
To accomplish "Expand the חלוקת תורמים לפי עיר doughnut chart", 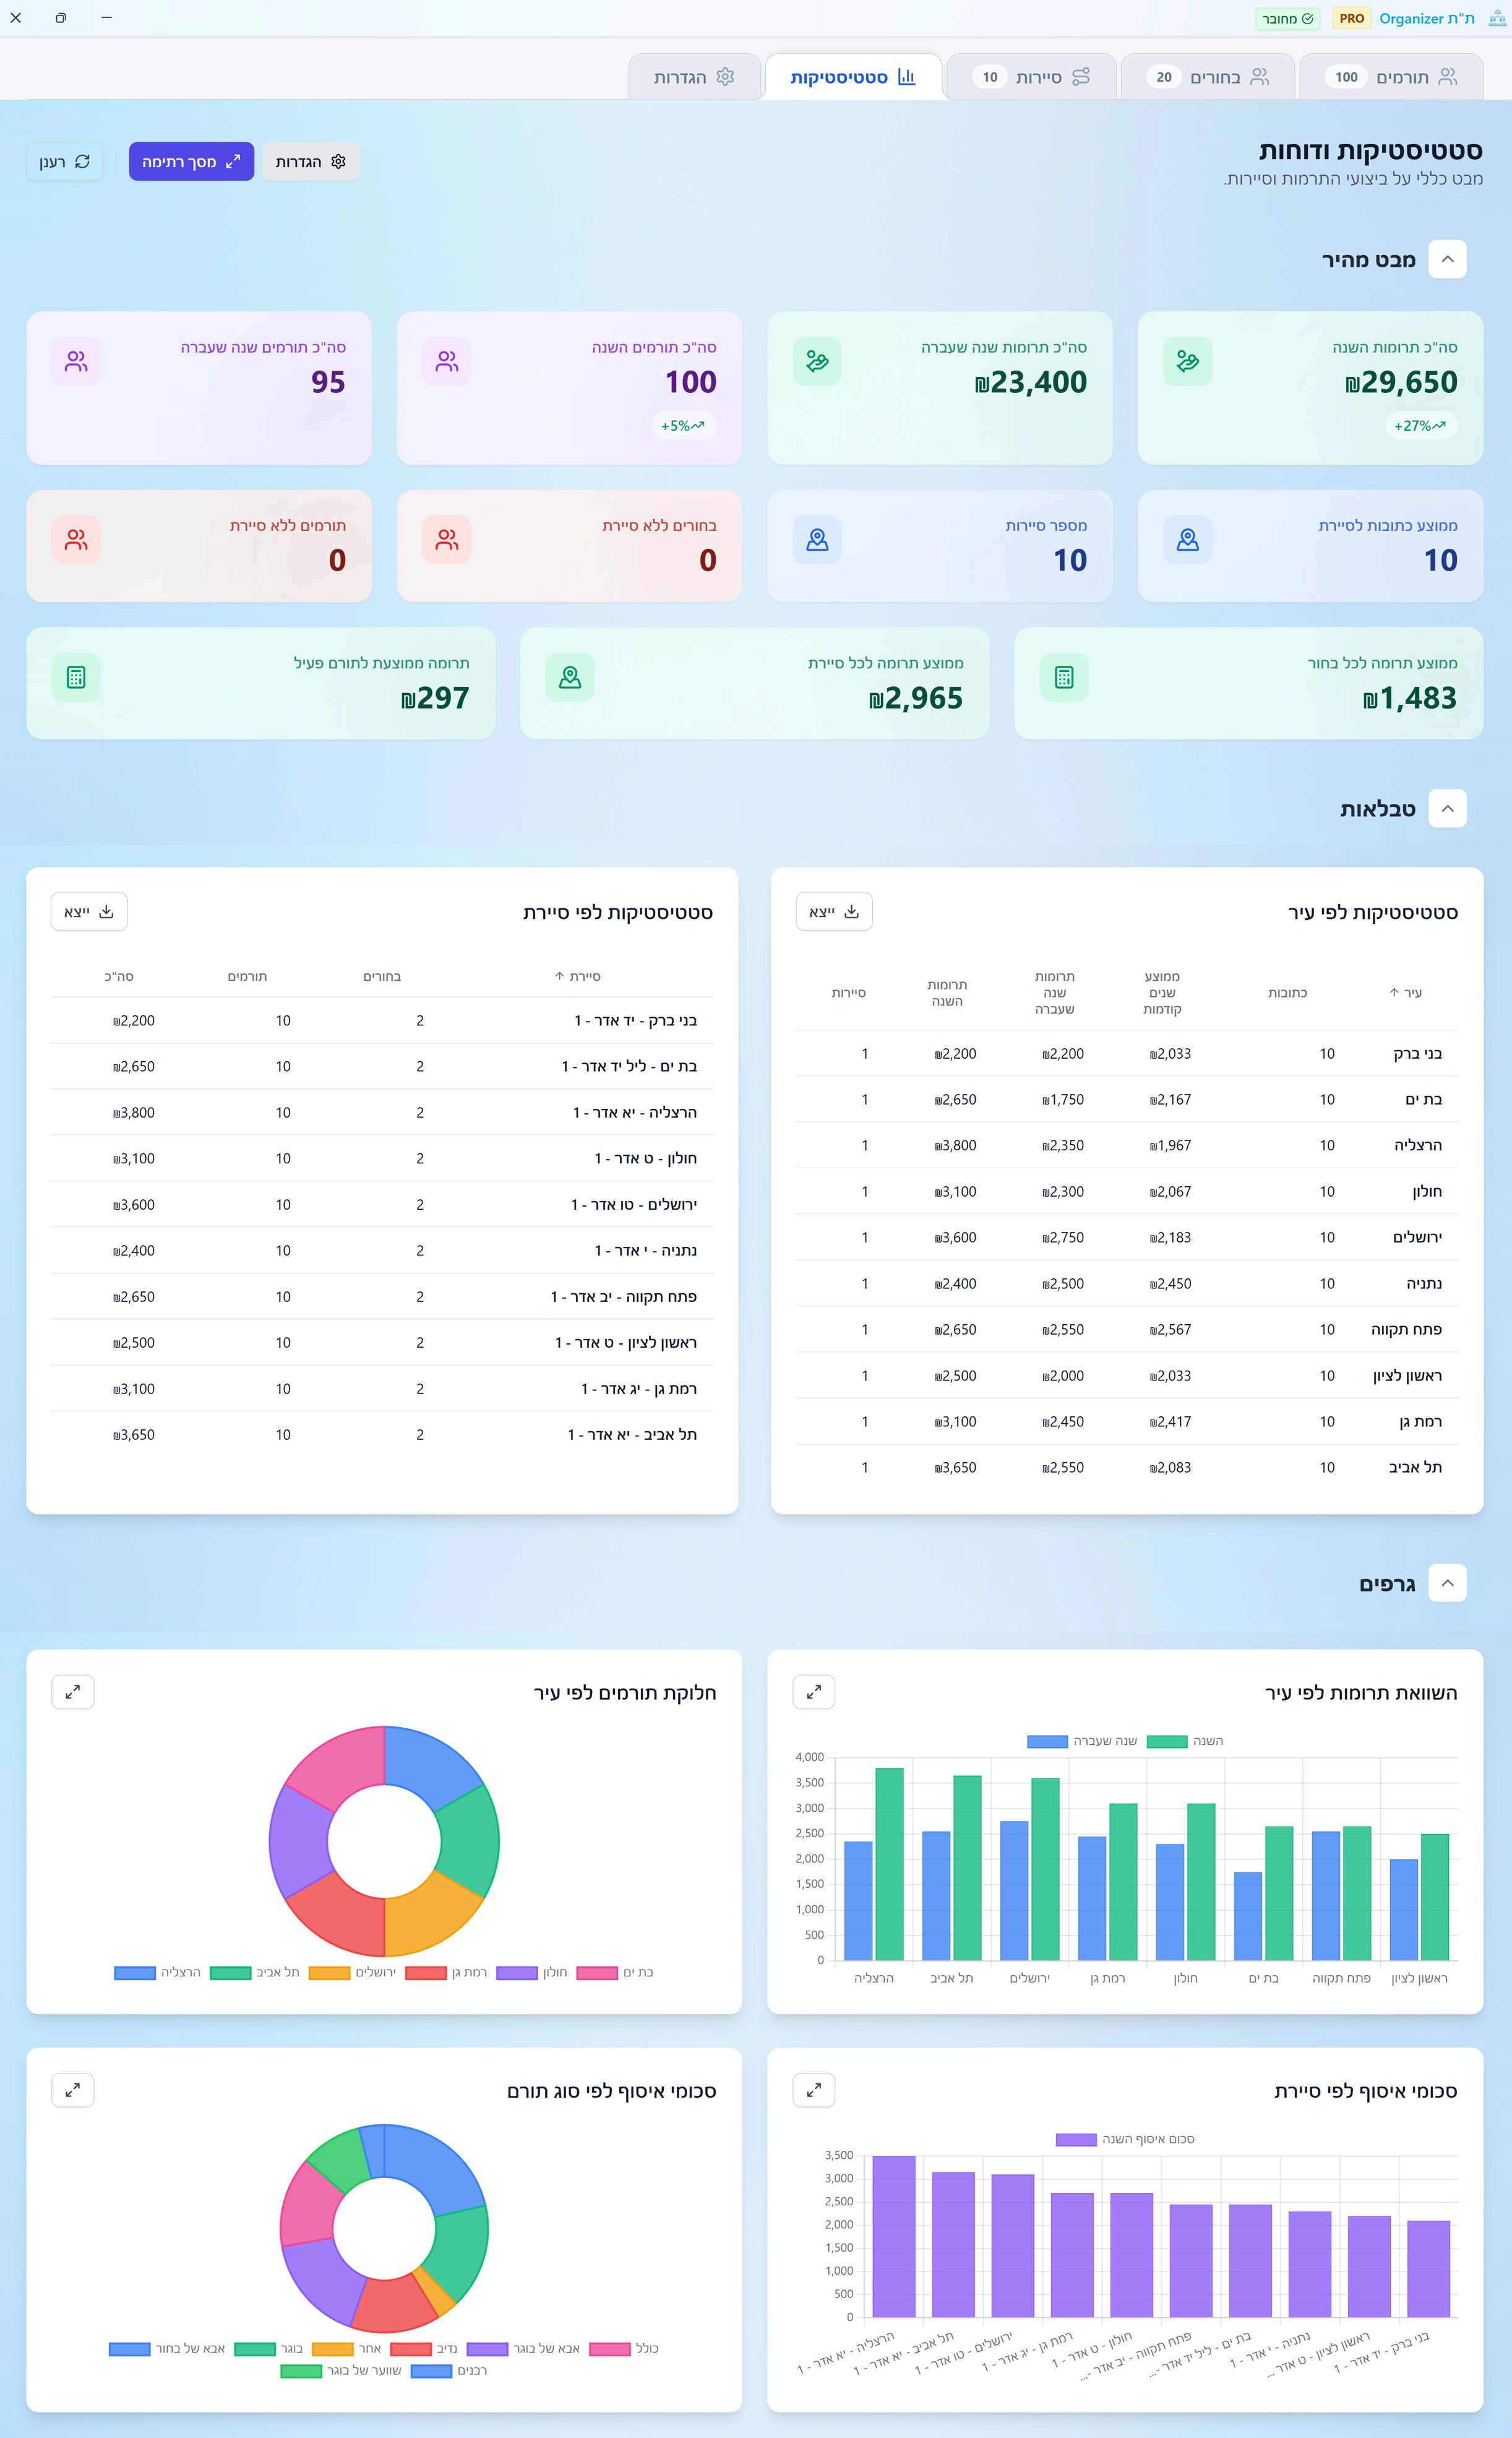I will point(73,1692).
